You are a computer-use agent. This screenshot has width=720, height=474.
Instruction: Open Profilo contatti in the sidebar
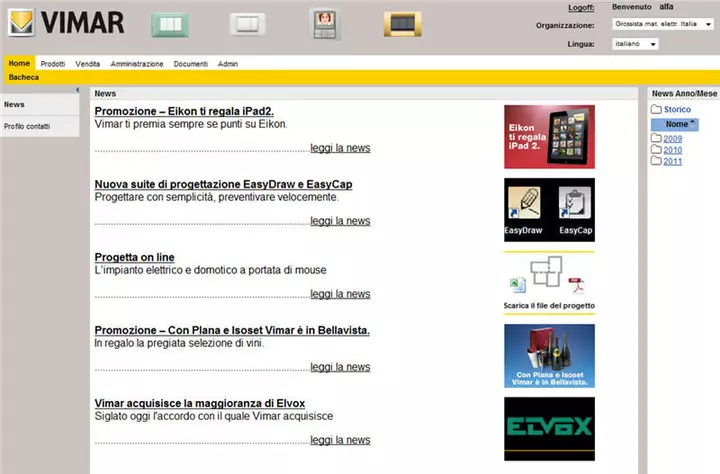click(x=39, y=126)
